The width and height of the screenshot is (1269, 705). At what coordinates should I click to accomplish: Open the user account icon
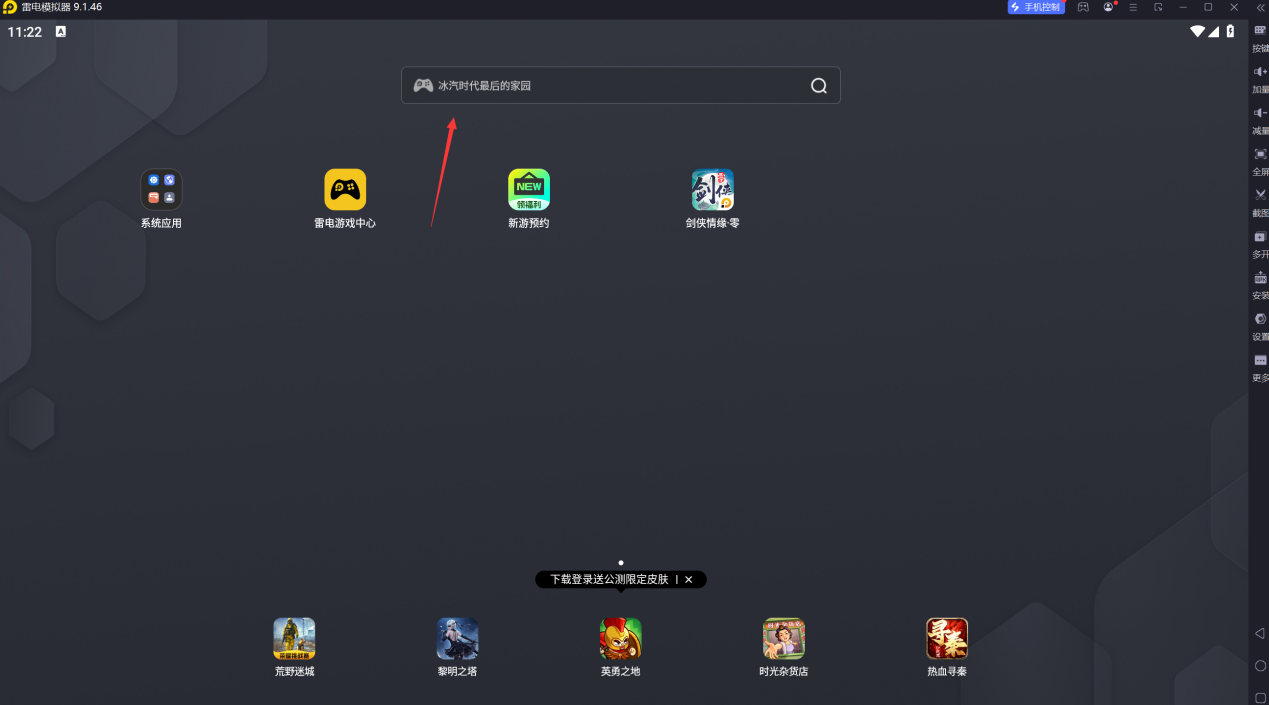pyautogui.click(x=1108, y=7)
